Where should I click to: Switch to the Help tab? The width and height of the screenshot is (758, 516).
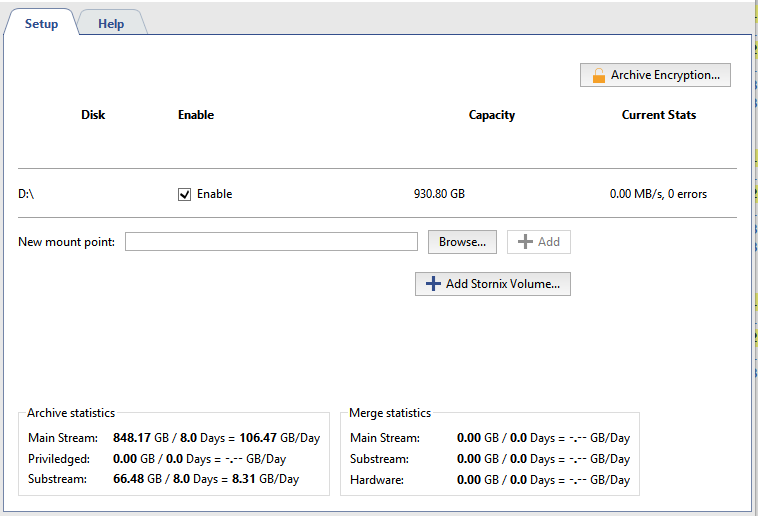tap(111, 24)
